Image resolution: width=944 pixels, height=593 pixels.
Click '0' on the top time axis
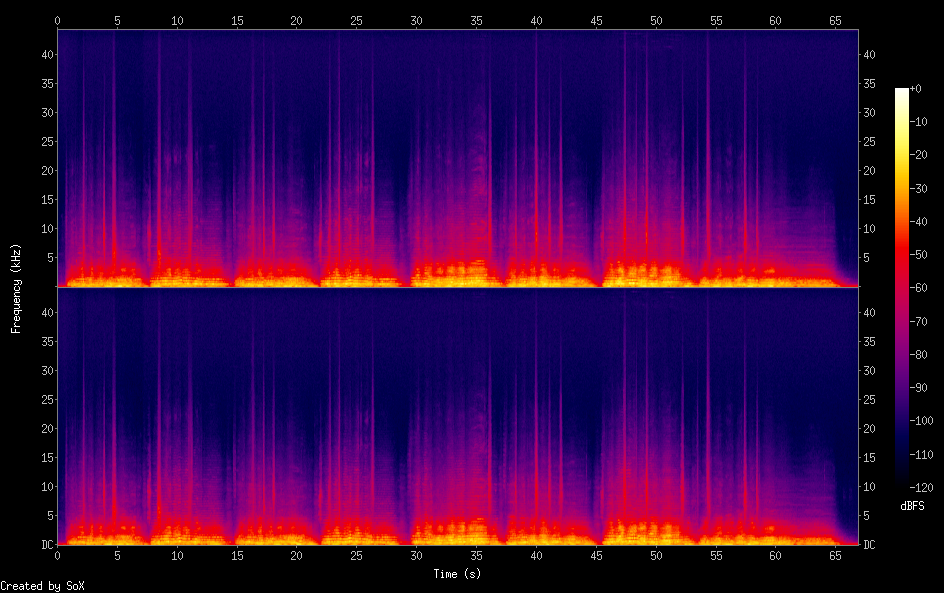(57, 20)
